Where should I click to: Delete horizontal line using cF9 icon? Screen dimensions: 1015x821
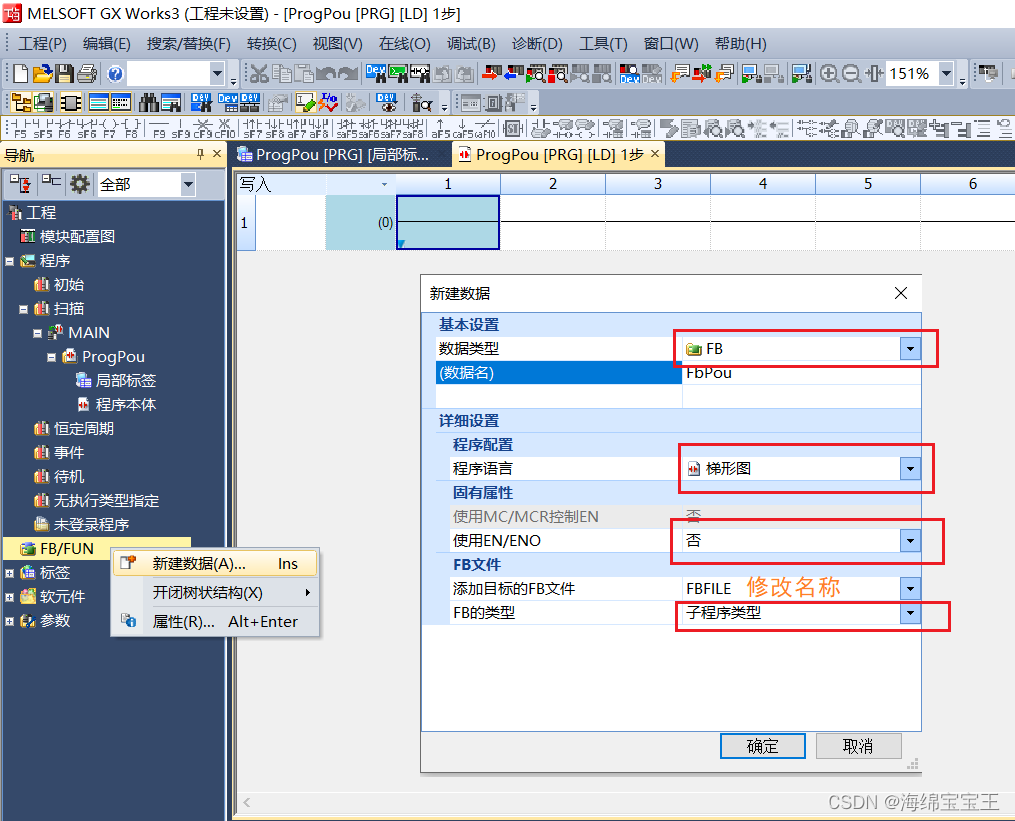(x=203, y=128)
